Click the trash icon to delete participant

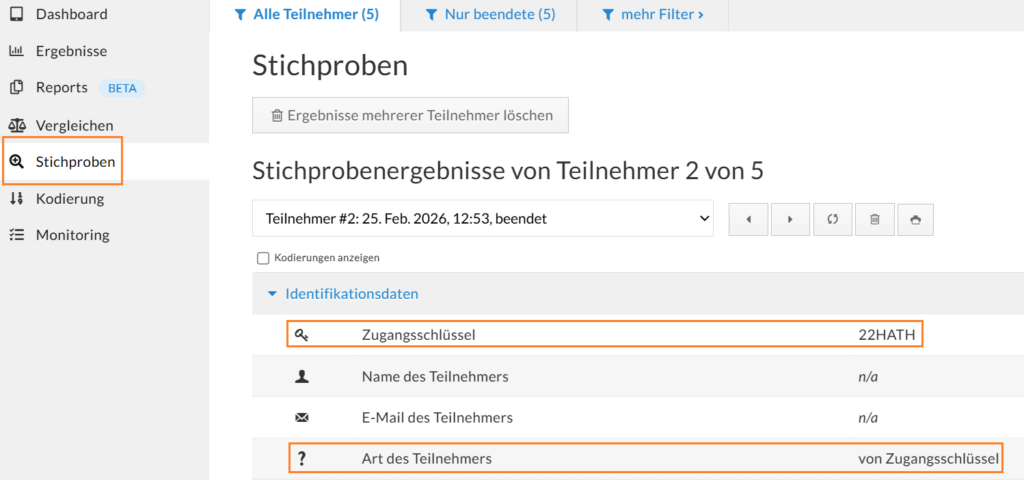pyautogui.click(x=874, y=219)
